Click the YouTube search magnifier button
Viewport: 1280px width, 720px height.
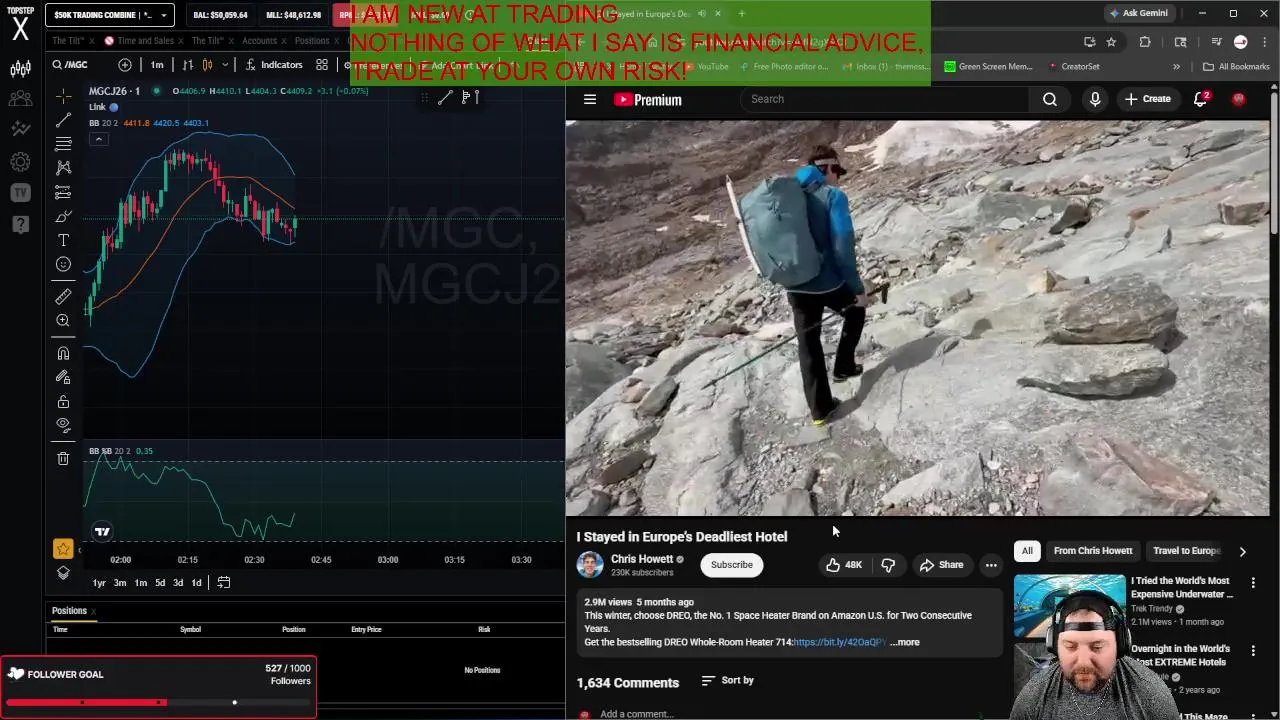(1050, 99)
